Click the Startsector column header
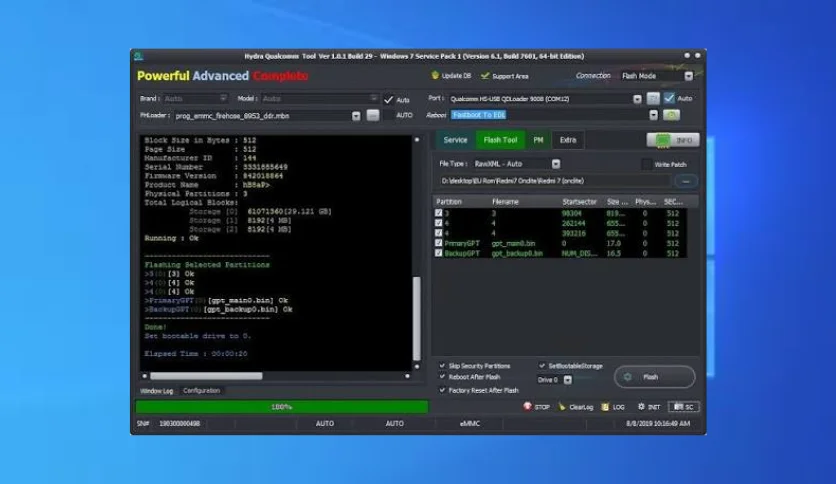 point(579,202)
